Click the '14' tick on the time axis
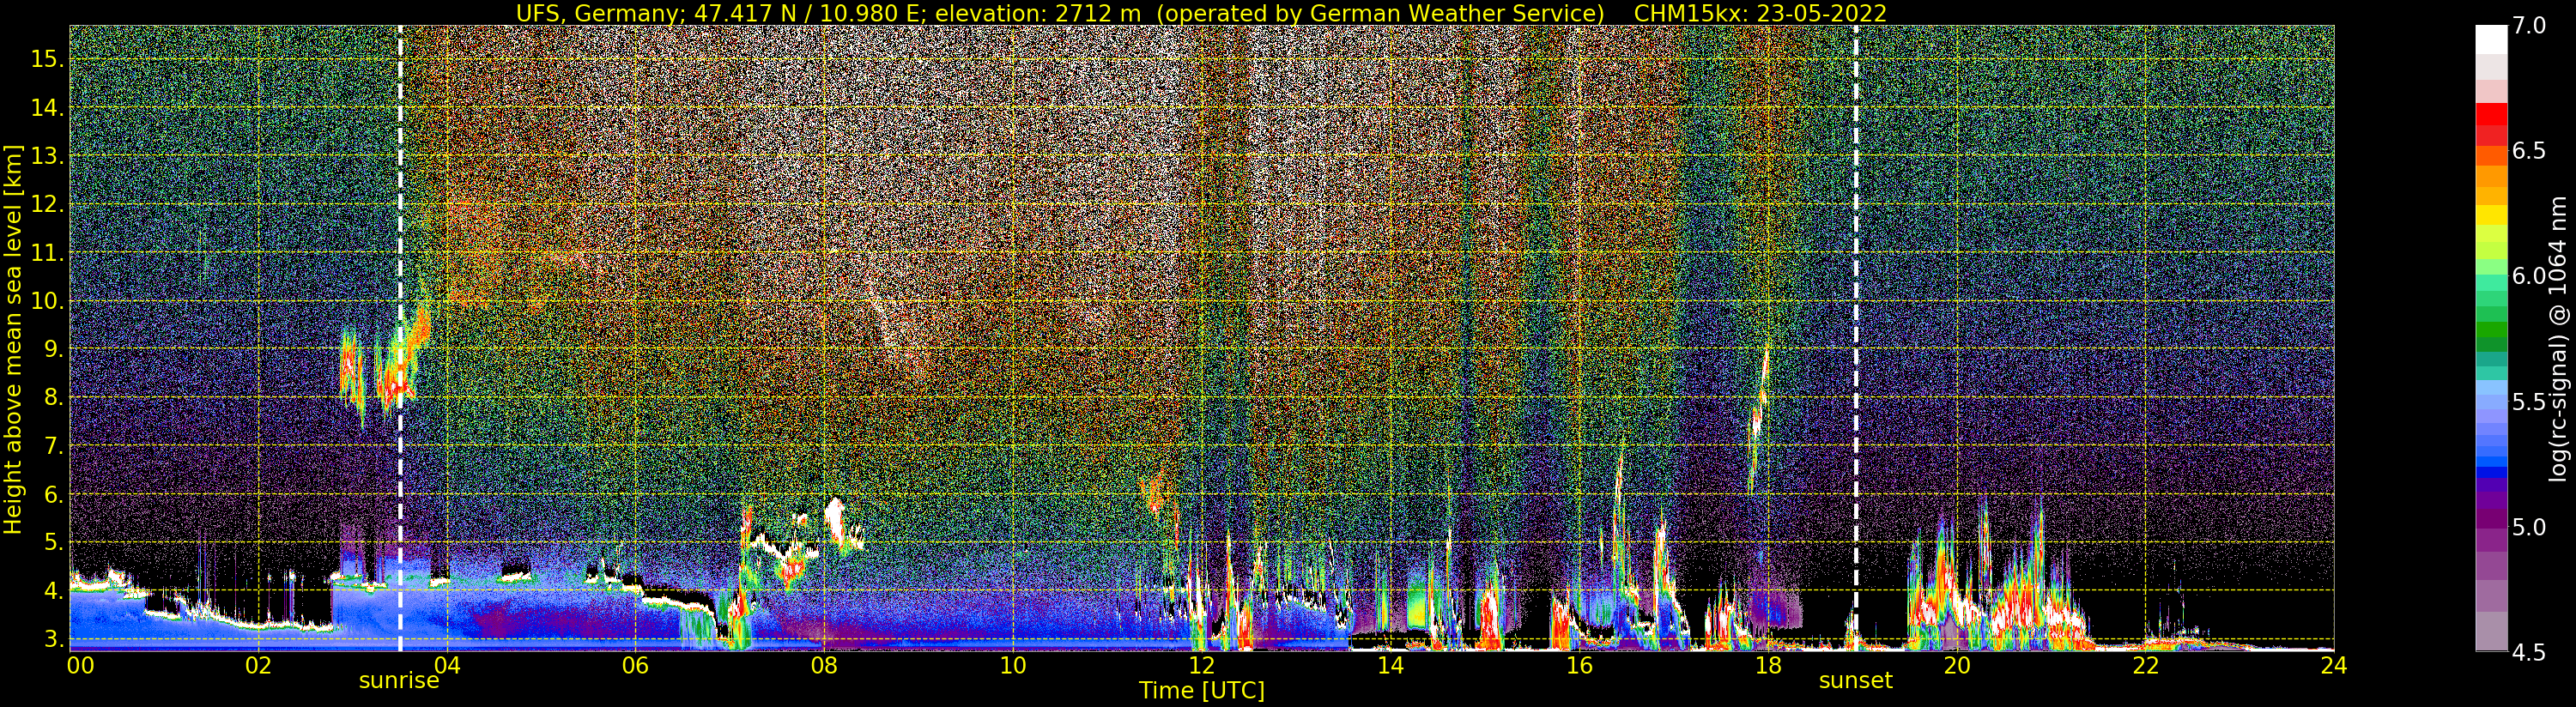The width and height of the screenshot is (2576, 707). point(1390,665)
